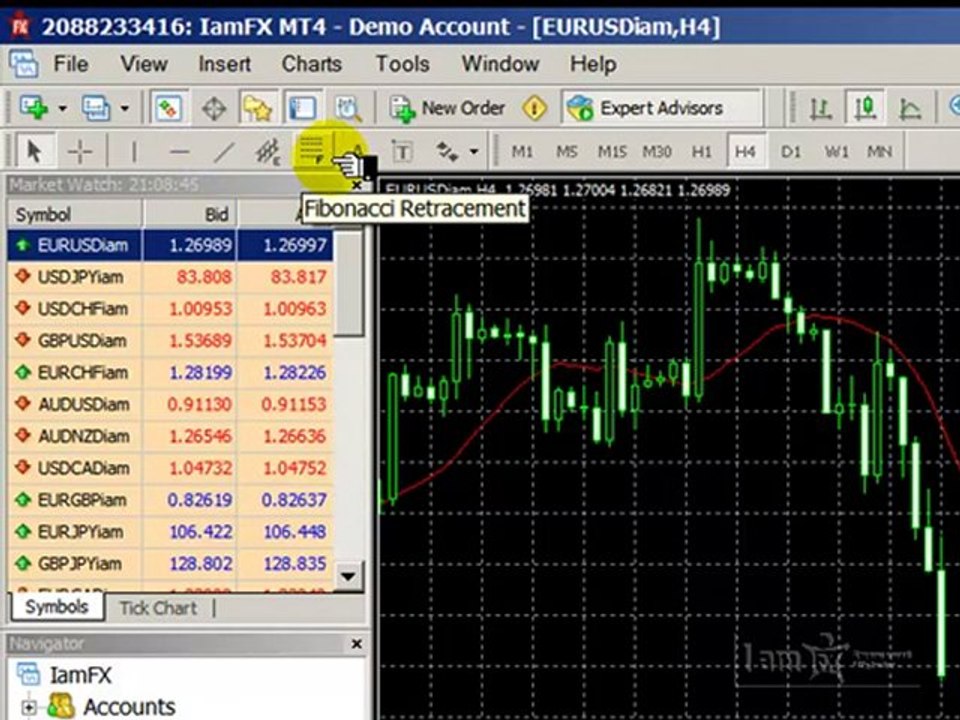Switch chart to M1 timeframe
The height and width of the screenshot is (720, 960).
click(522, 151)
